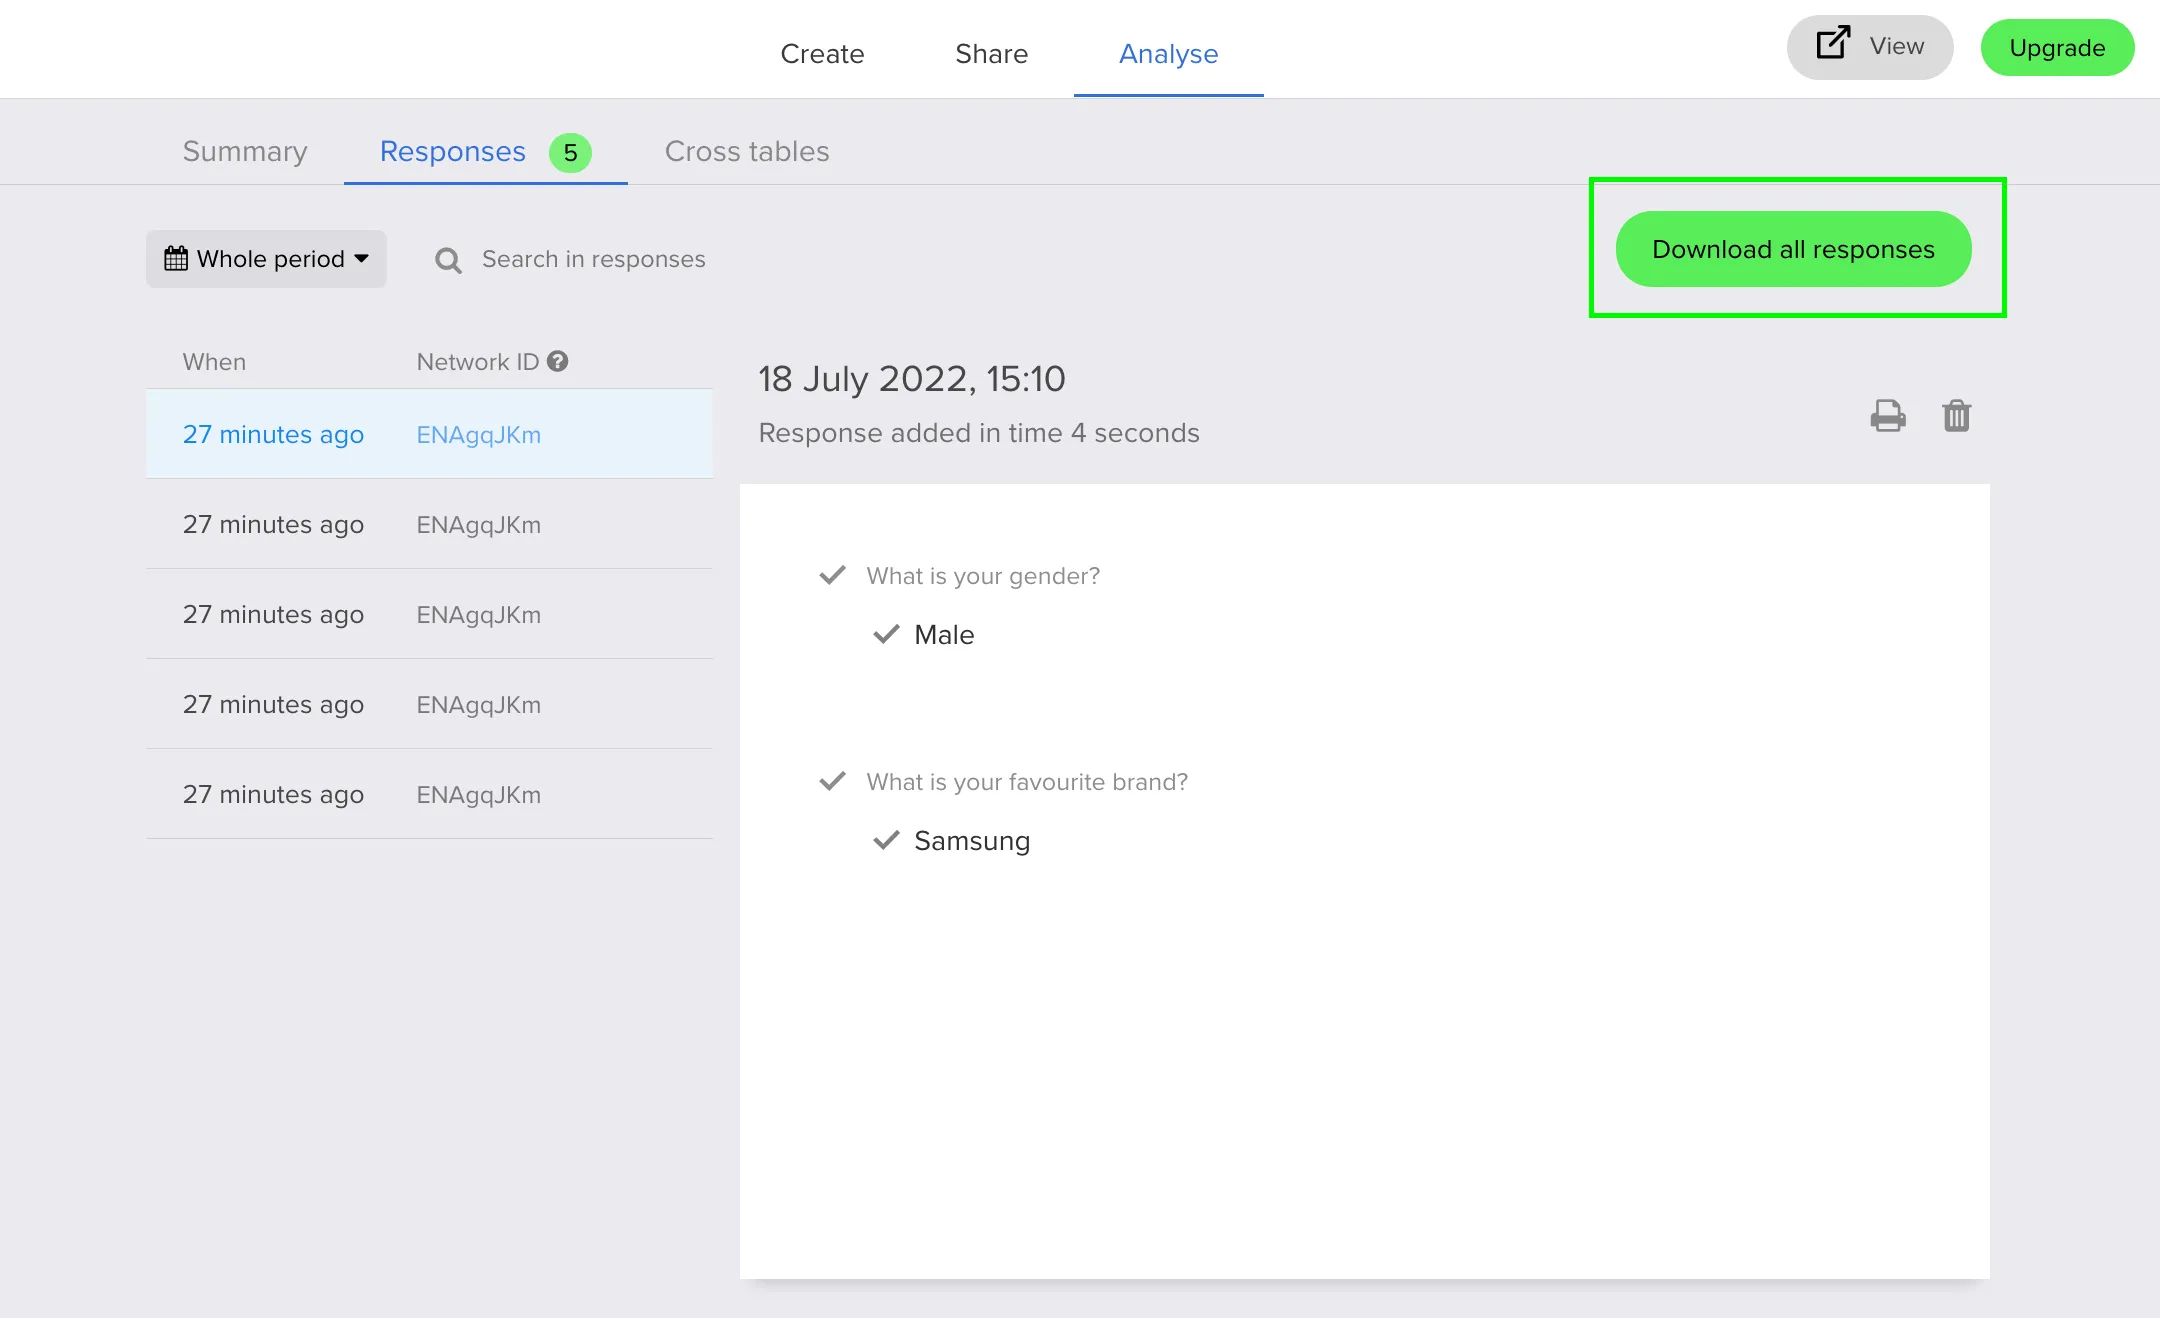Go to the Create tab
This screenshot has width=2160, height=1318.
822,54
